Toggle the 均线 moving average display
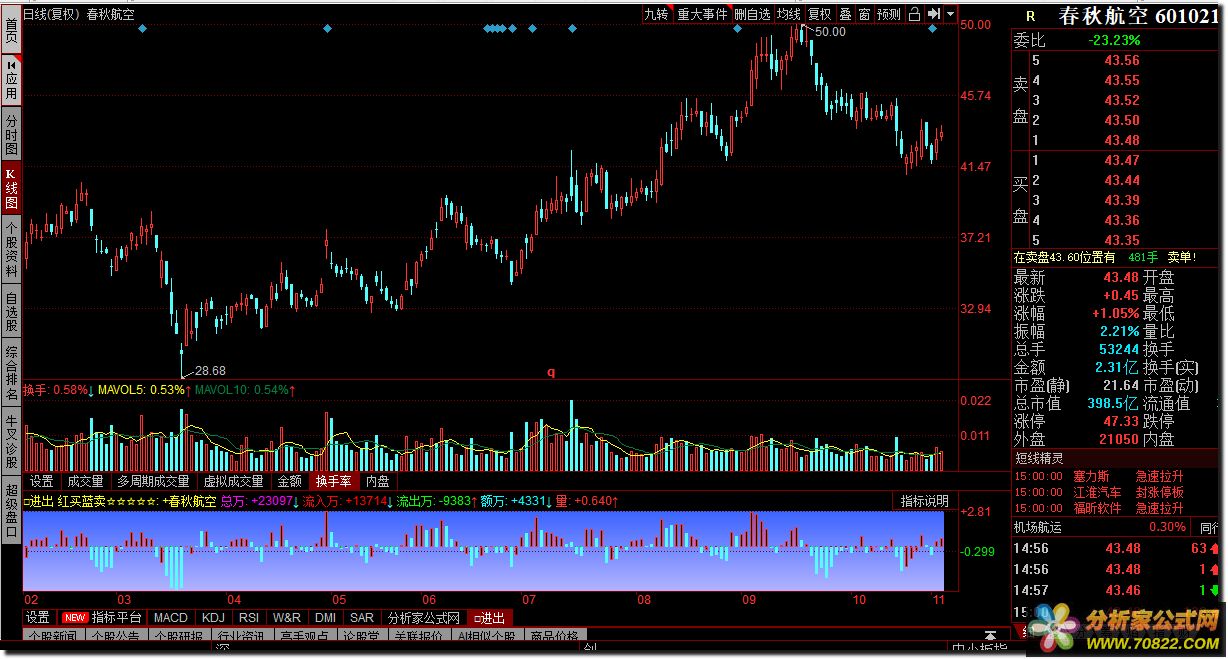The height and width of the screenshot is (659, 1228). [789, 14]
